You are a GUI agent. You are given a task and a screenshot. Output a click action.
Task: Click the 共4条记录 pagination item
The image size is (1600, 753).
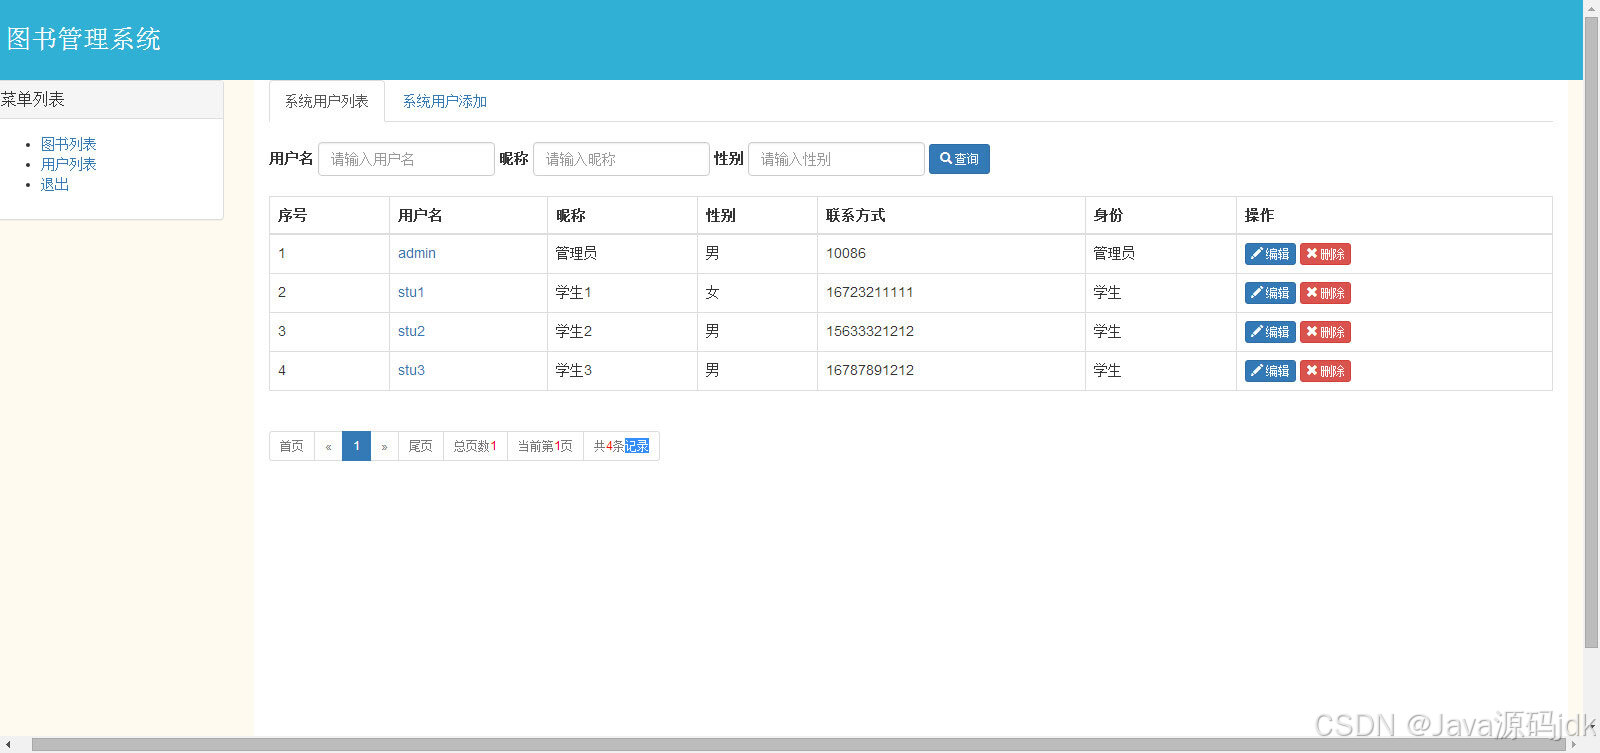pyautogui.click(x=621, y=446)
